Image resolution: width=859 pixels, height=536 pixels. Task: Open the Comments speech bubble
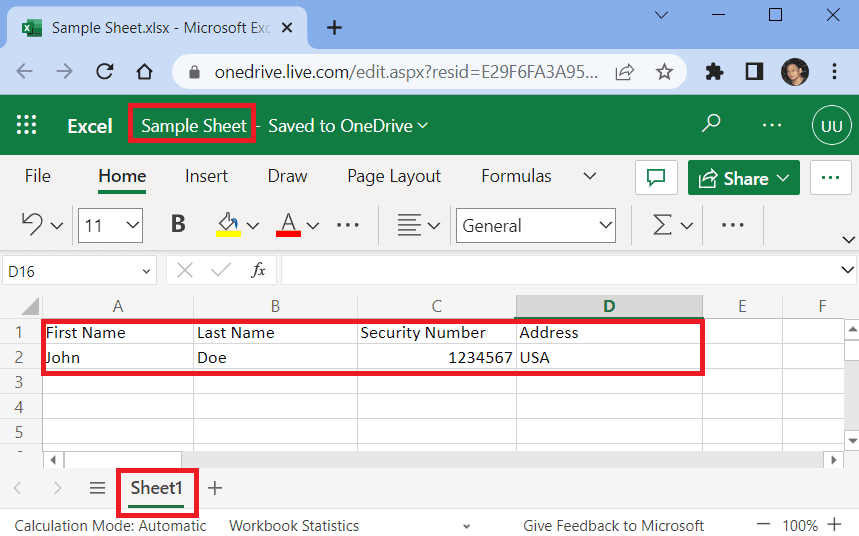(x=656, y=178)
